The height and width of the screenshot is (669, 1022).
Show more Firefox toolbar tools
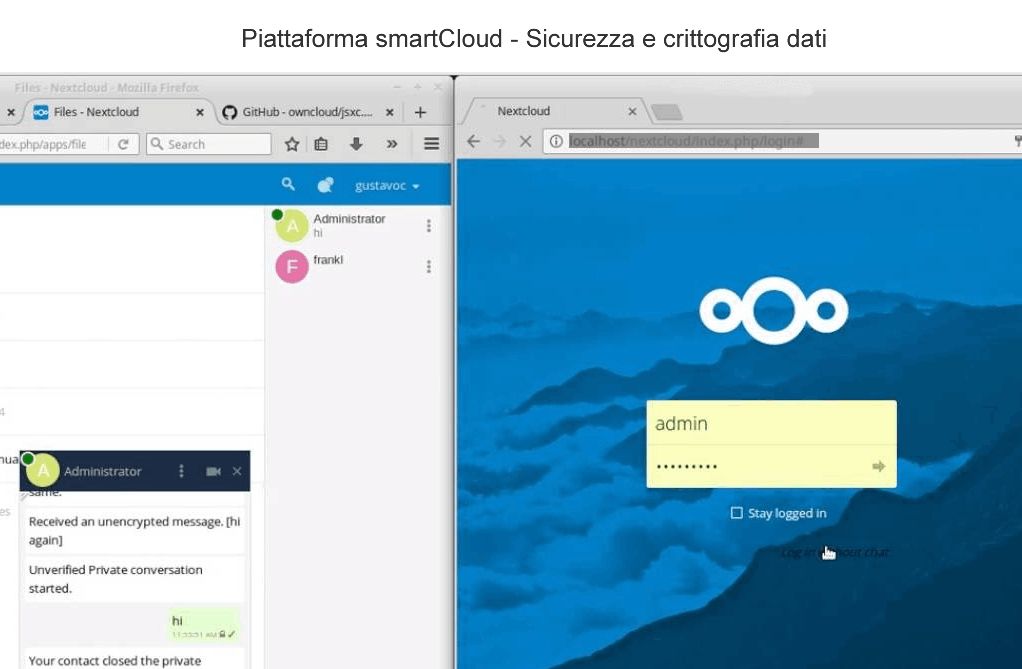coord(392,144)
